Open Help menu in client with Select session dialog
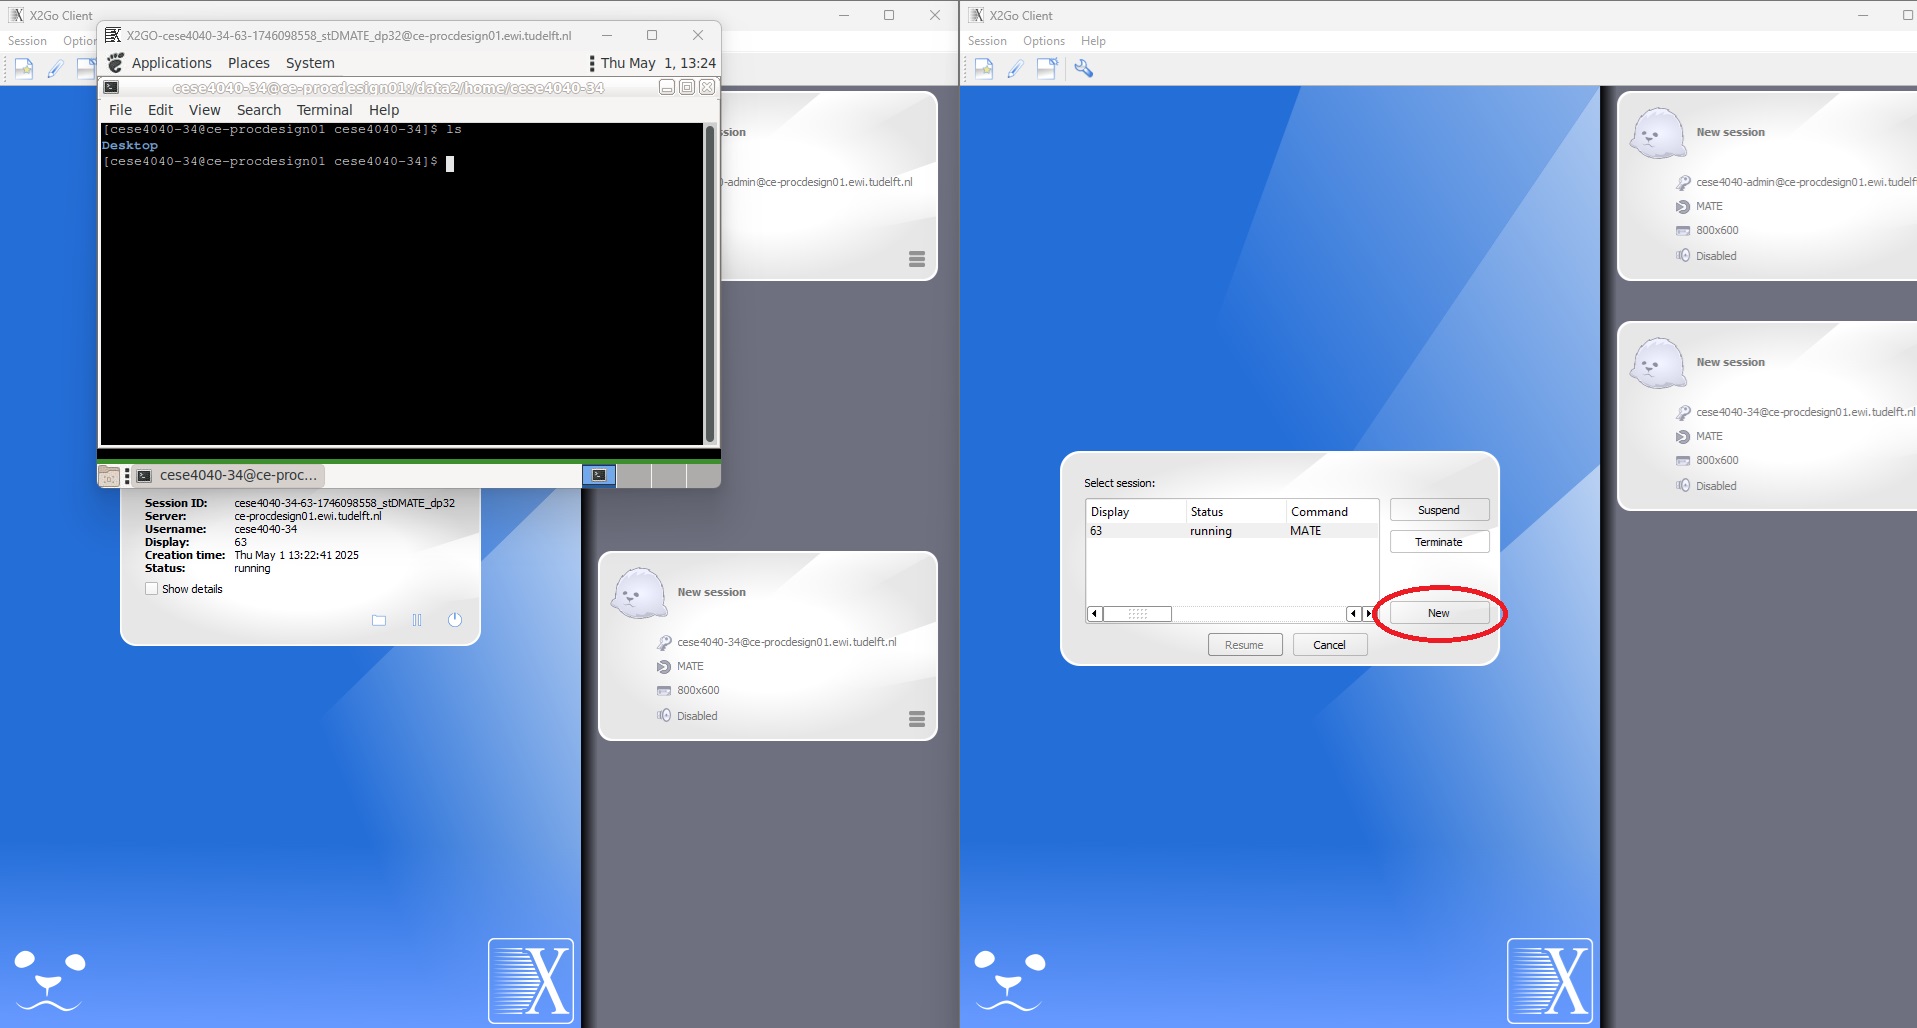The width and height of the screenshot is (1917, 1028). click(1093, 41)
